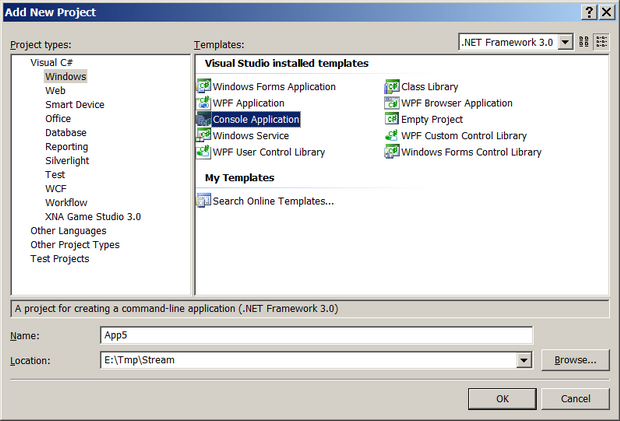Click the Cancel button
Viewport: 620px width, 421px height.
[575, 398]
